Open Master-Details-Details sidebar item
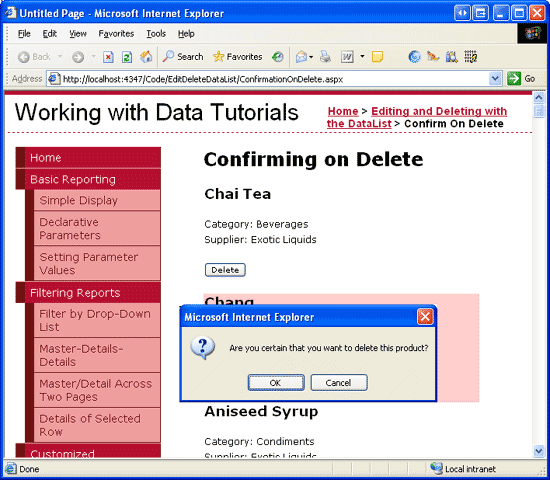This screenshot has width=550, height=480. point(97,355)
